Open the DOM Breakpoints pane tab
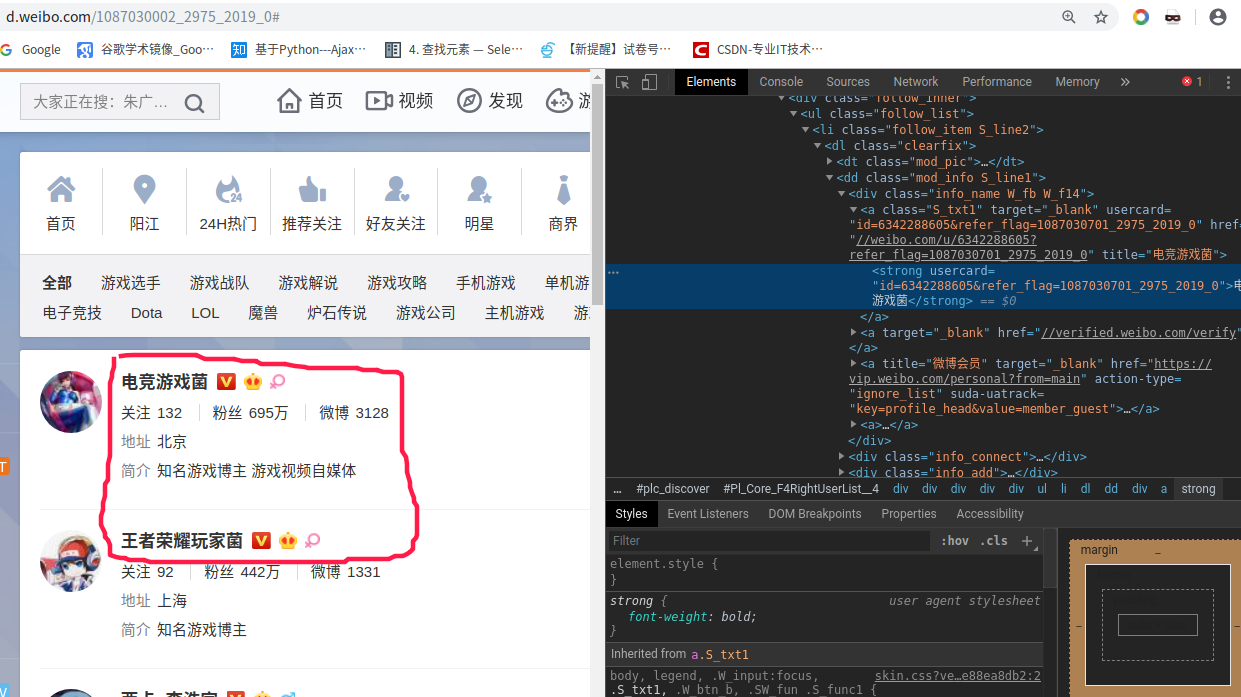Screen dimensions: 1241x697 pos(815,514)
